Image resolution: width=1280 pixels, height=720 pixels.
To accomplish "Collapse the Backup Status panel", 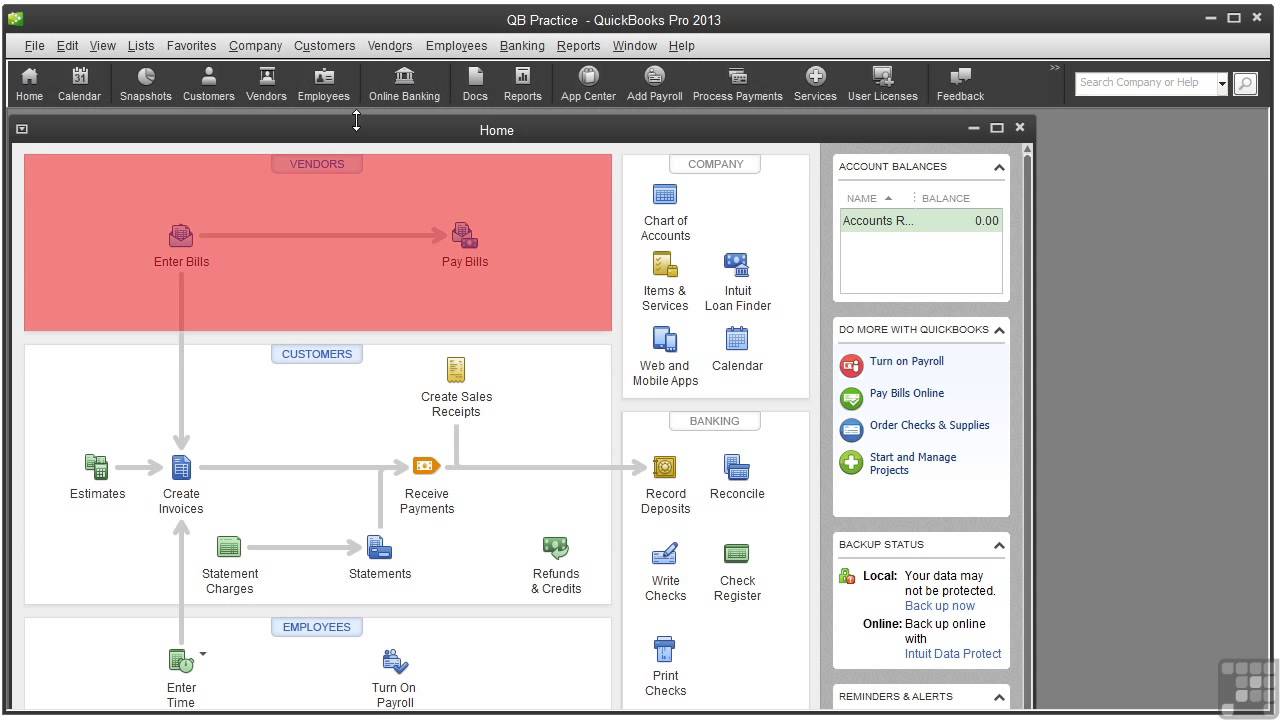I will pos(998,545).
